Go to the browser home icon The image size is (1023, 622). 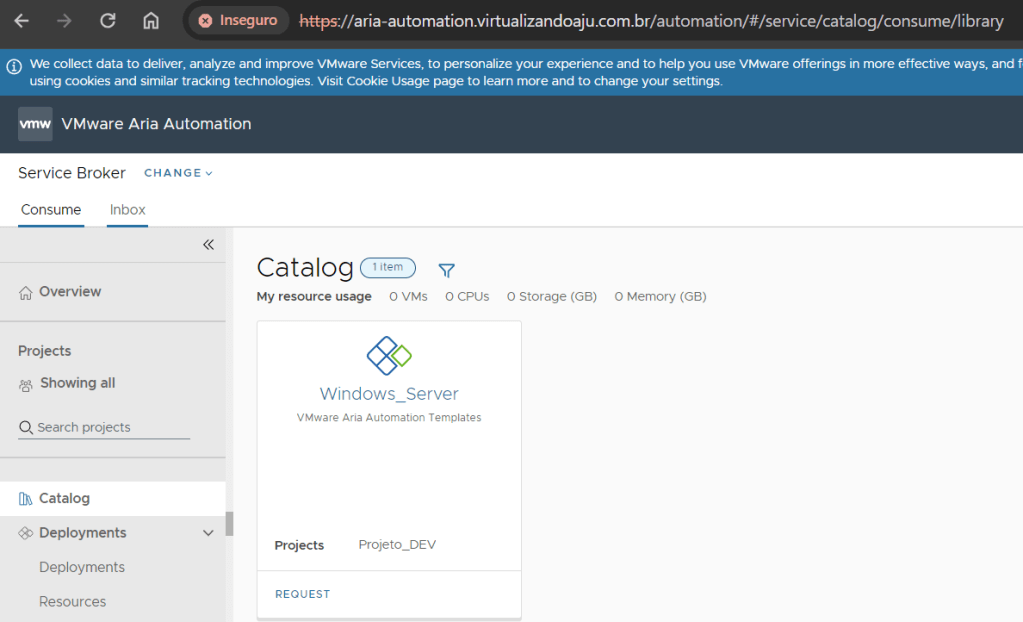151,21
